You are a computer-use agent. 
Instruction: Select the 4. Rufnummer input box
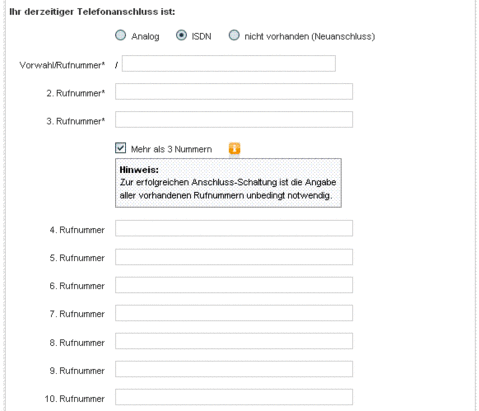tap(234, 228)
